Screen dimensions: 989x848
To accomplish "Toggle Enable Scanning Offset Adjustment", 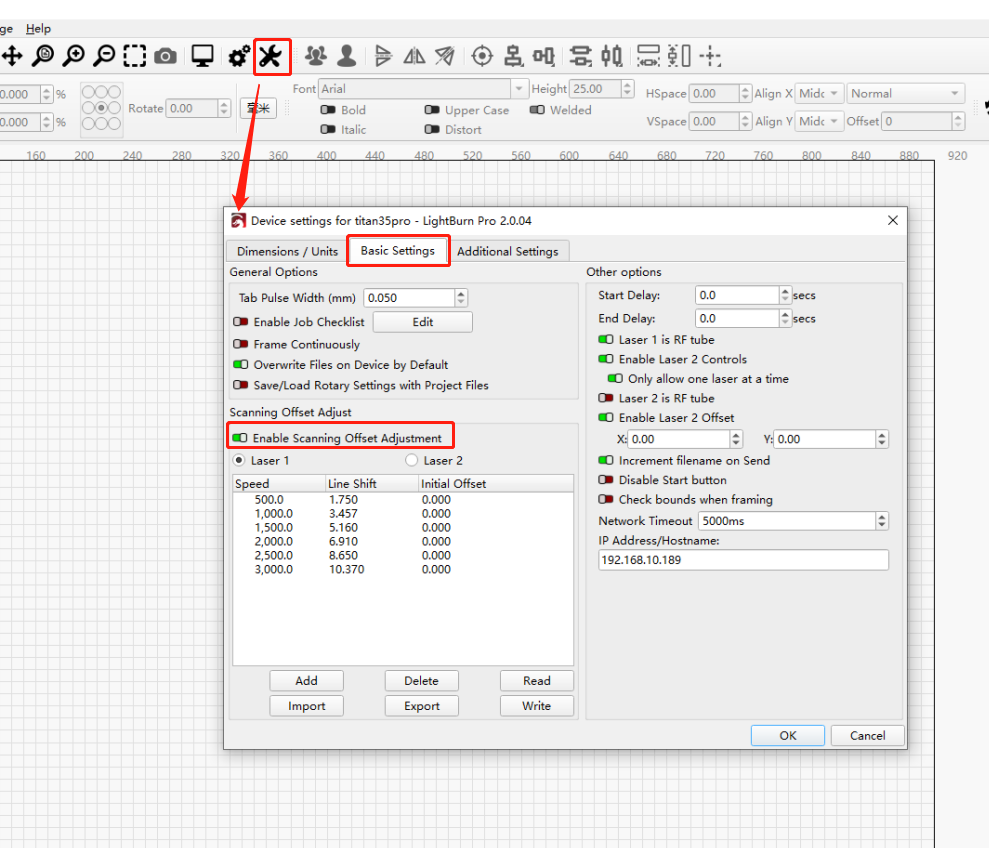I will [240, 438].
